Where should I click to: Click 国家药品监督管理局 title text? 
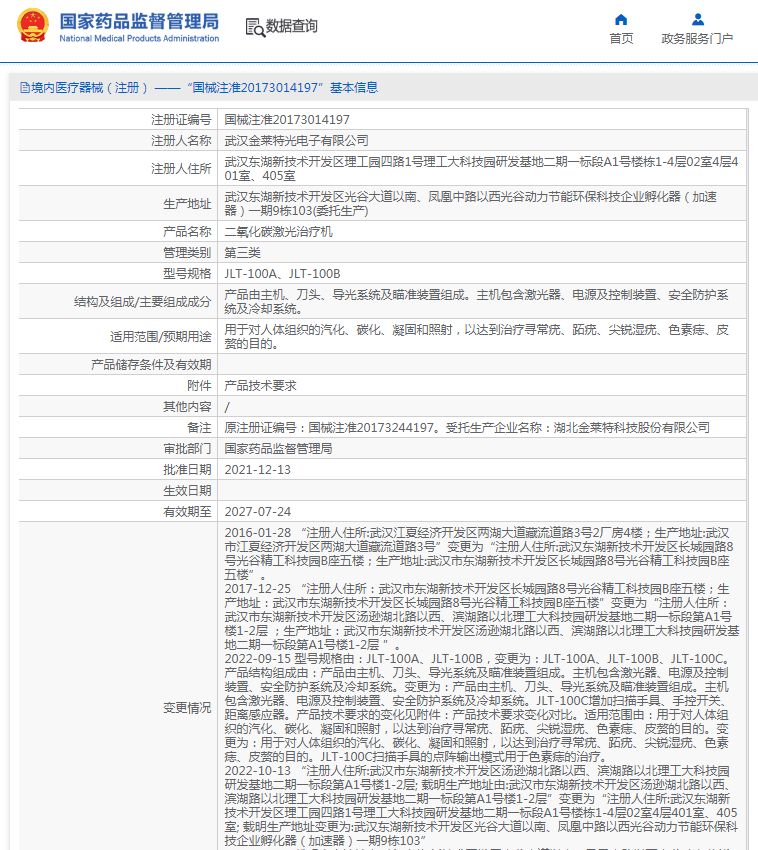tap(139, 21)
